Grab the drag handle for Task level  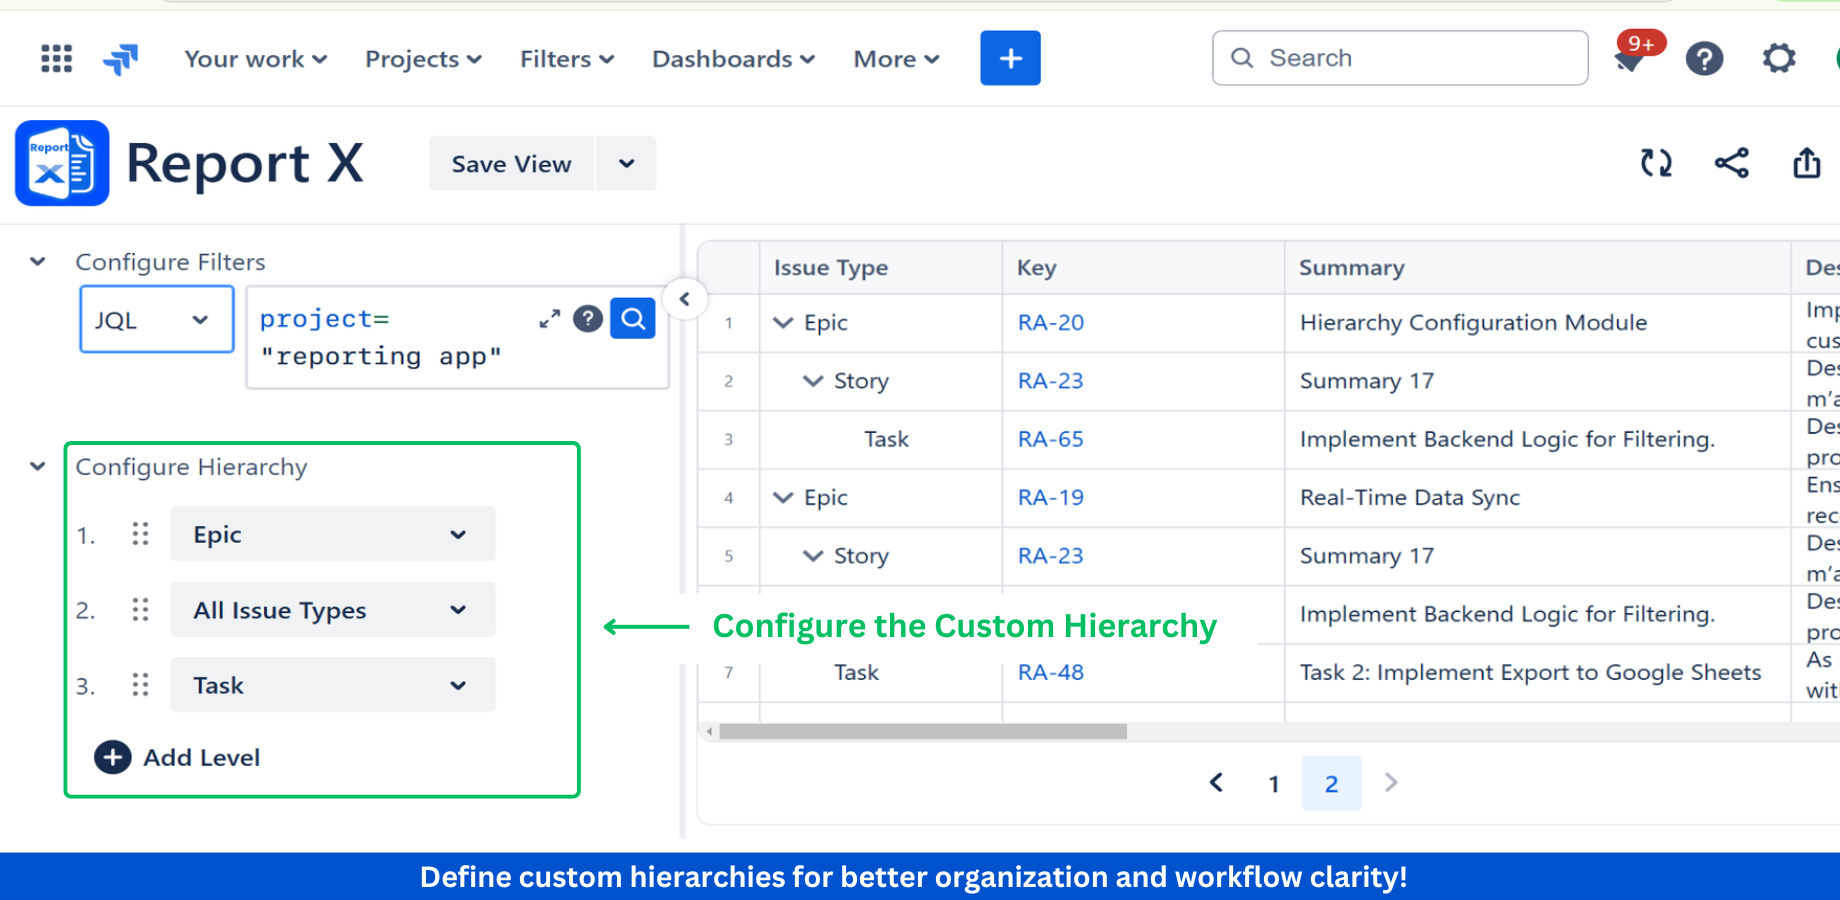(x=140, y=685)
